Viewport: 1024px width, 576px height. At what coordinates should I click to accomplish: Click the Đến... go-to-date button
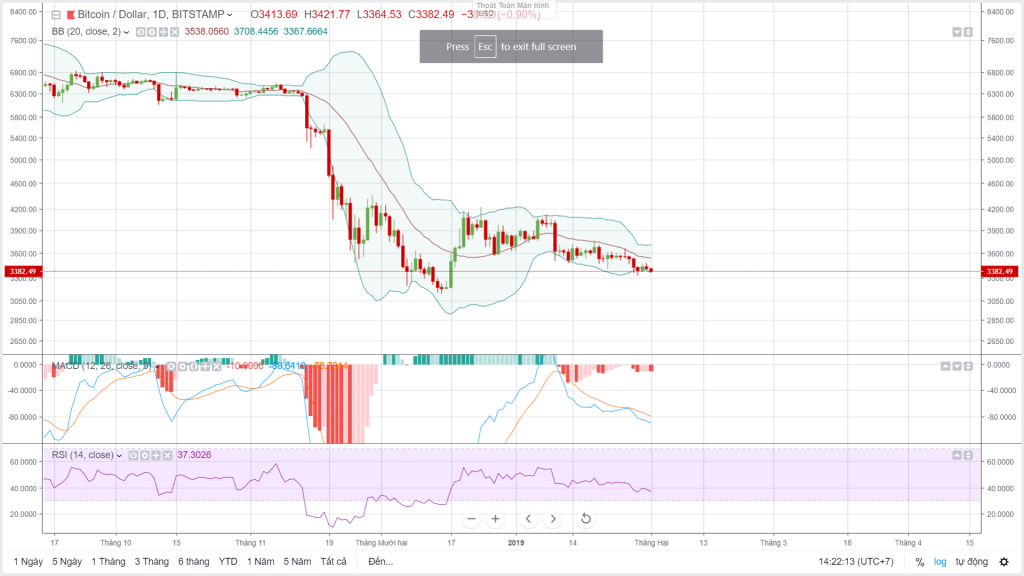coord(380,562)
